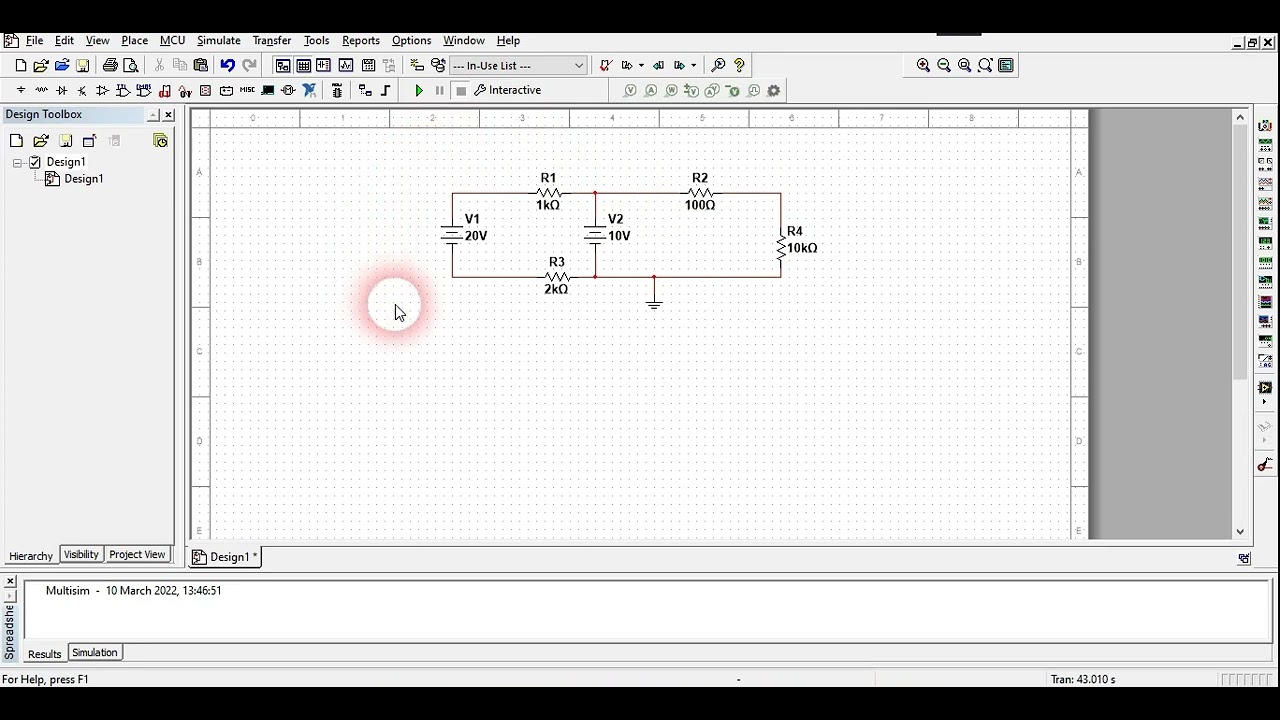Toggle the Design1 project checkbox

[35, 162]
